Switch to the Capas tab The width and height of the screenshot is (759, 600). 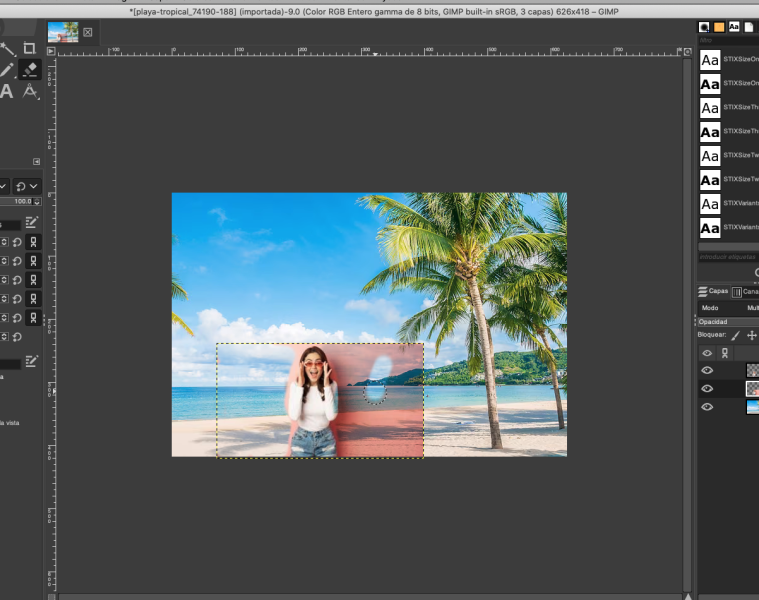pos(714,292)
